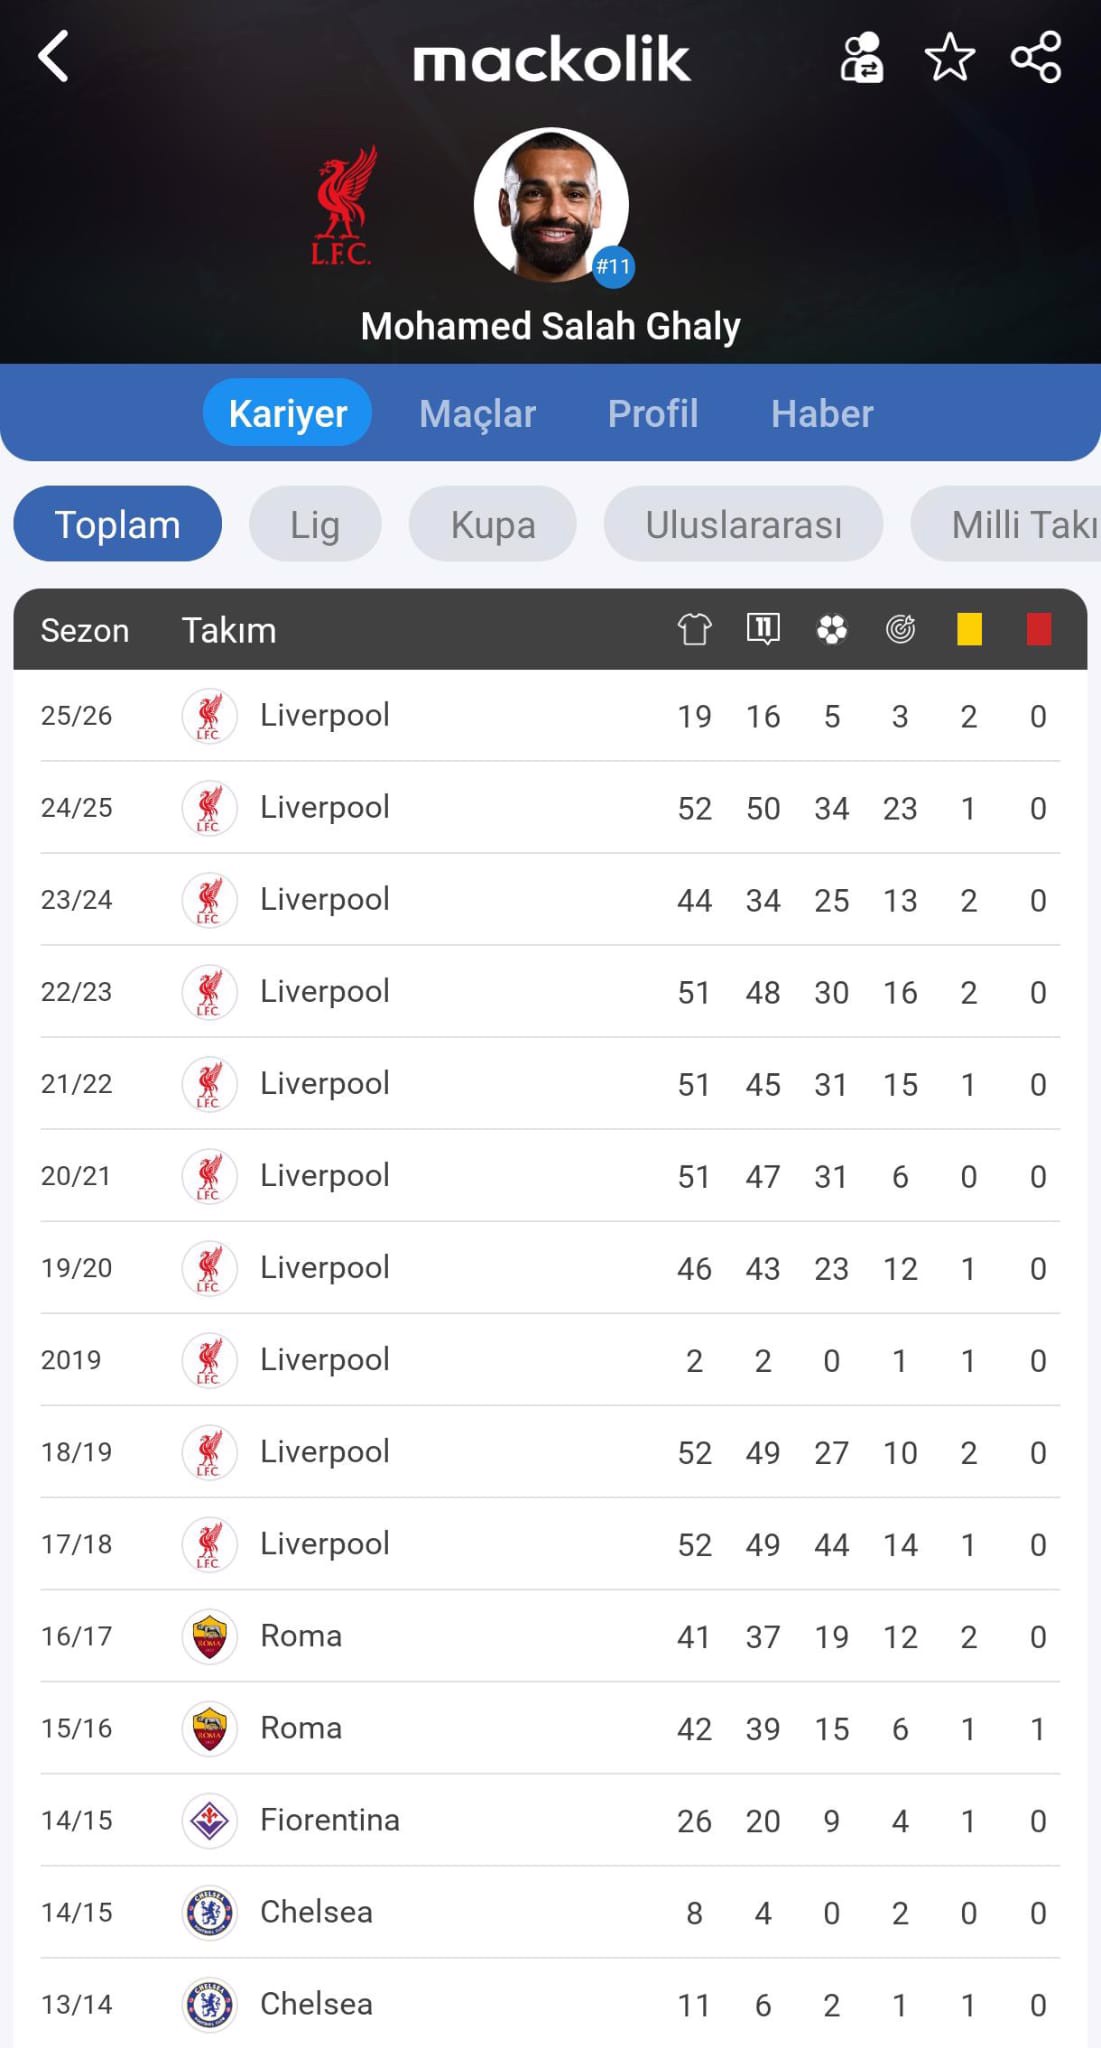The width and height of the screenshot is (1101, 2048).
Task: Open the 16/17 Roma season row
Action: (550, 1636)
